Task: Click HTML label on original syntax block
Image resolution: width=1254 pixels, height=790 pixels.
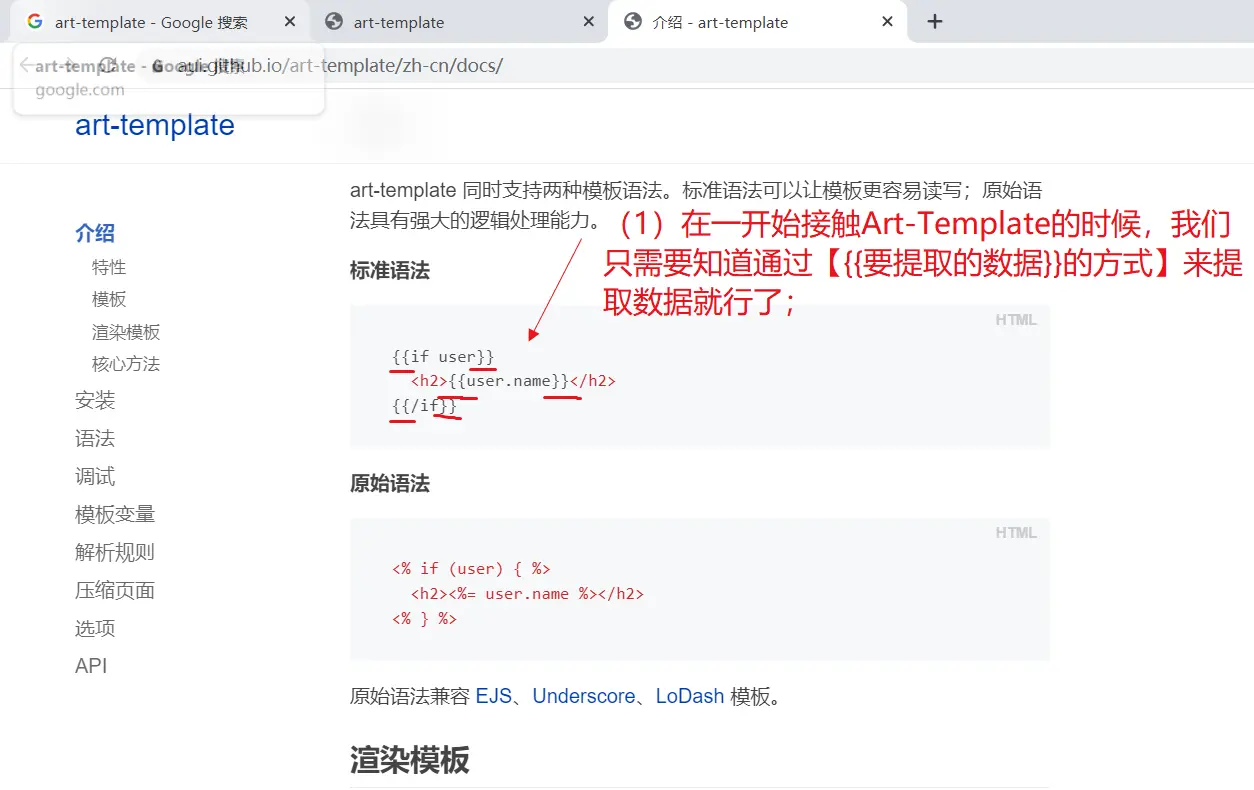Action: point(1016,533)
